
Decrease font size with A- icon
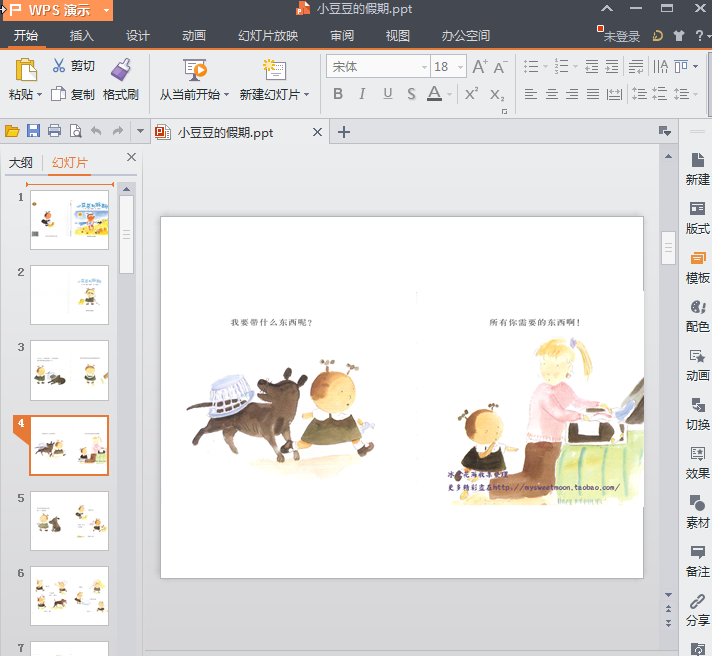[500, 67]
